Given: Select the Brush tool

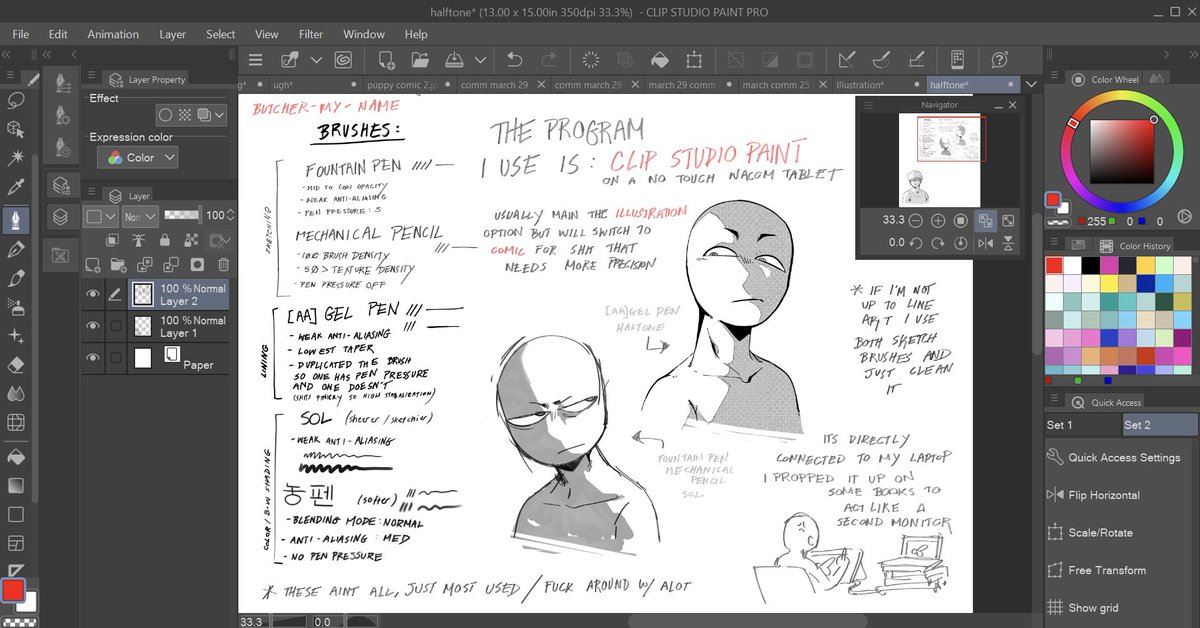Looking at the screenshot, I should (16, 277).
